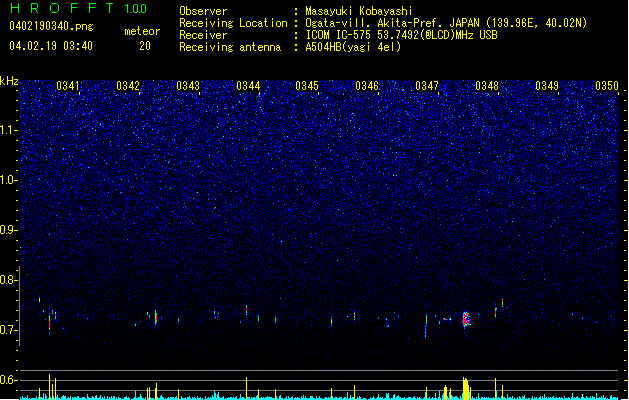Click the 'Receiving Location' label

click(x=233, y=23)
